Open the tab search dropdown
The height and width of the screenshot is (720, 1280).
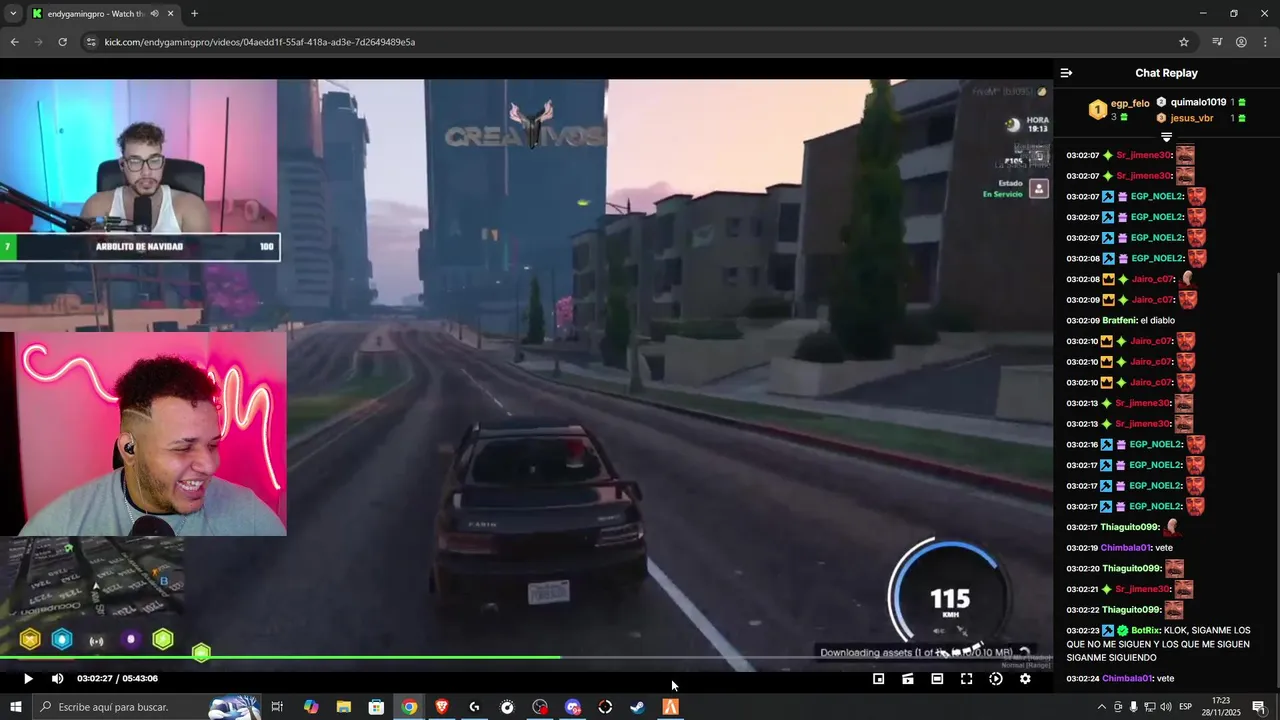(x=13, y=14)
